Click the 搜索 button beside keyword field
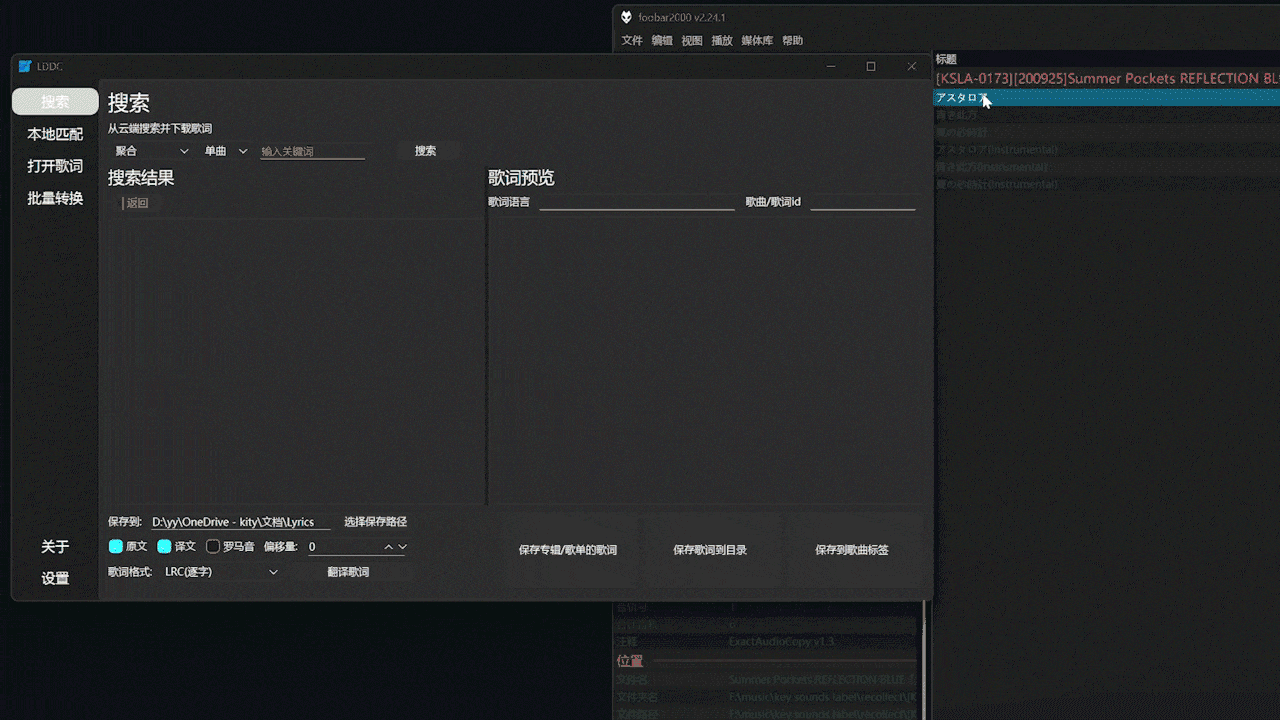1280x720 pixels. (x=425, y=151)
